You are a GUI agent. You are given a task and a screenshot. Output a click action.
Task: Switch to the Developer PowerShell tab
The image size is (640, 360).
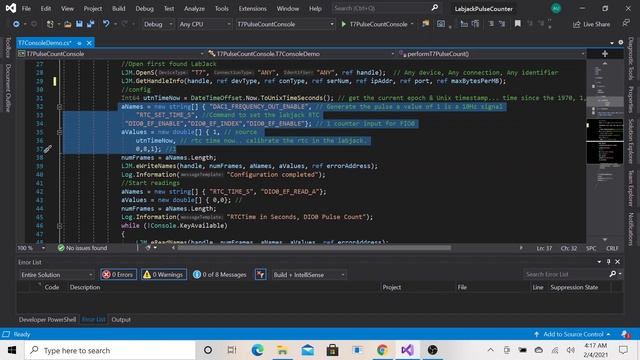[47, 320]
